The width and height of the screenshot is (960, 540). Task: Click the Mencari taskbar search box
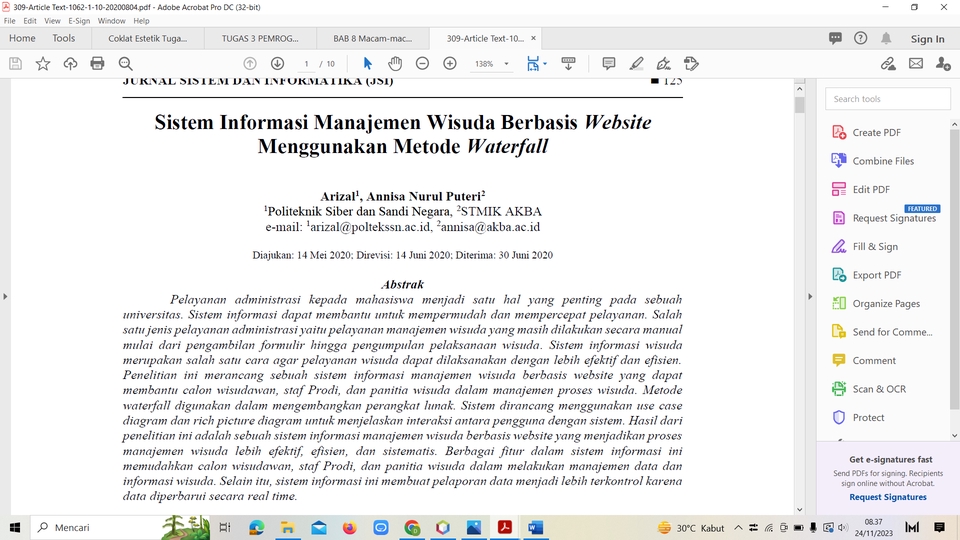[121, 527]
